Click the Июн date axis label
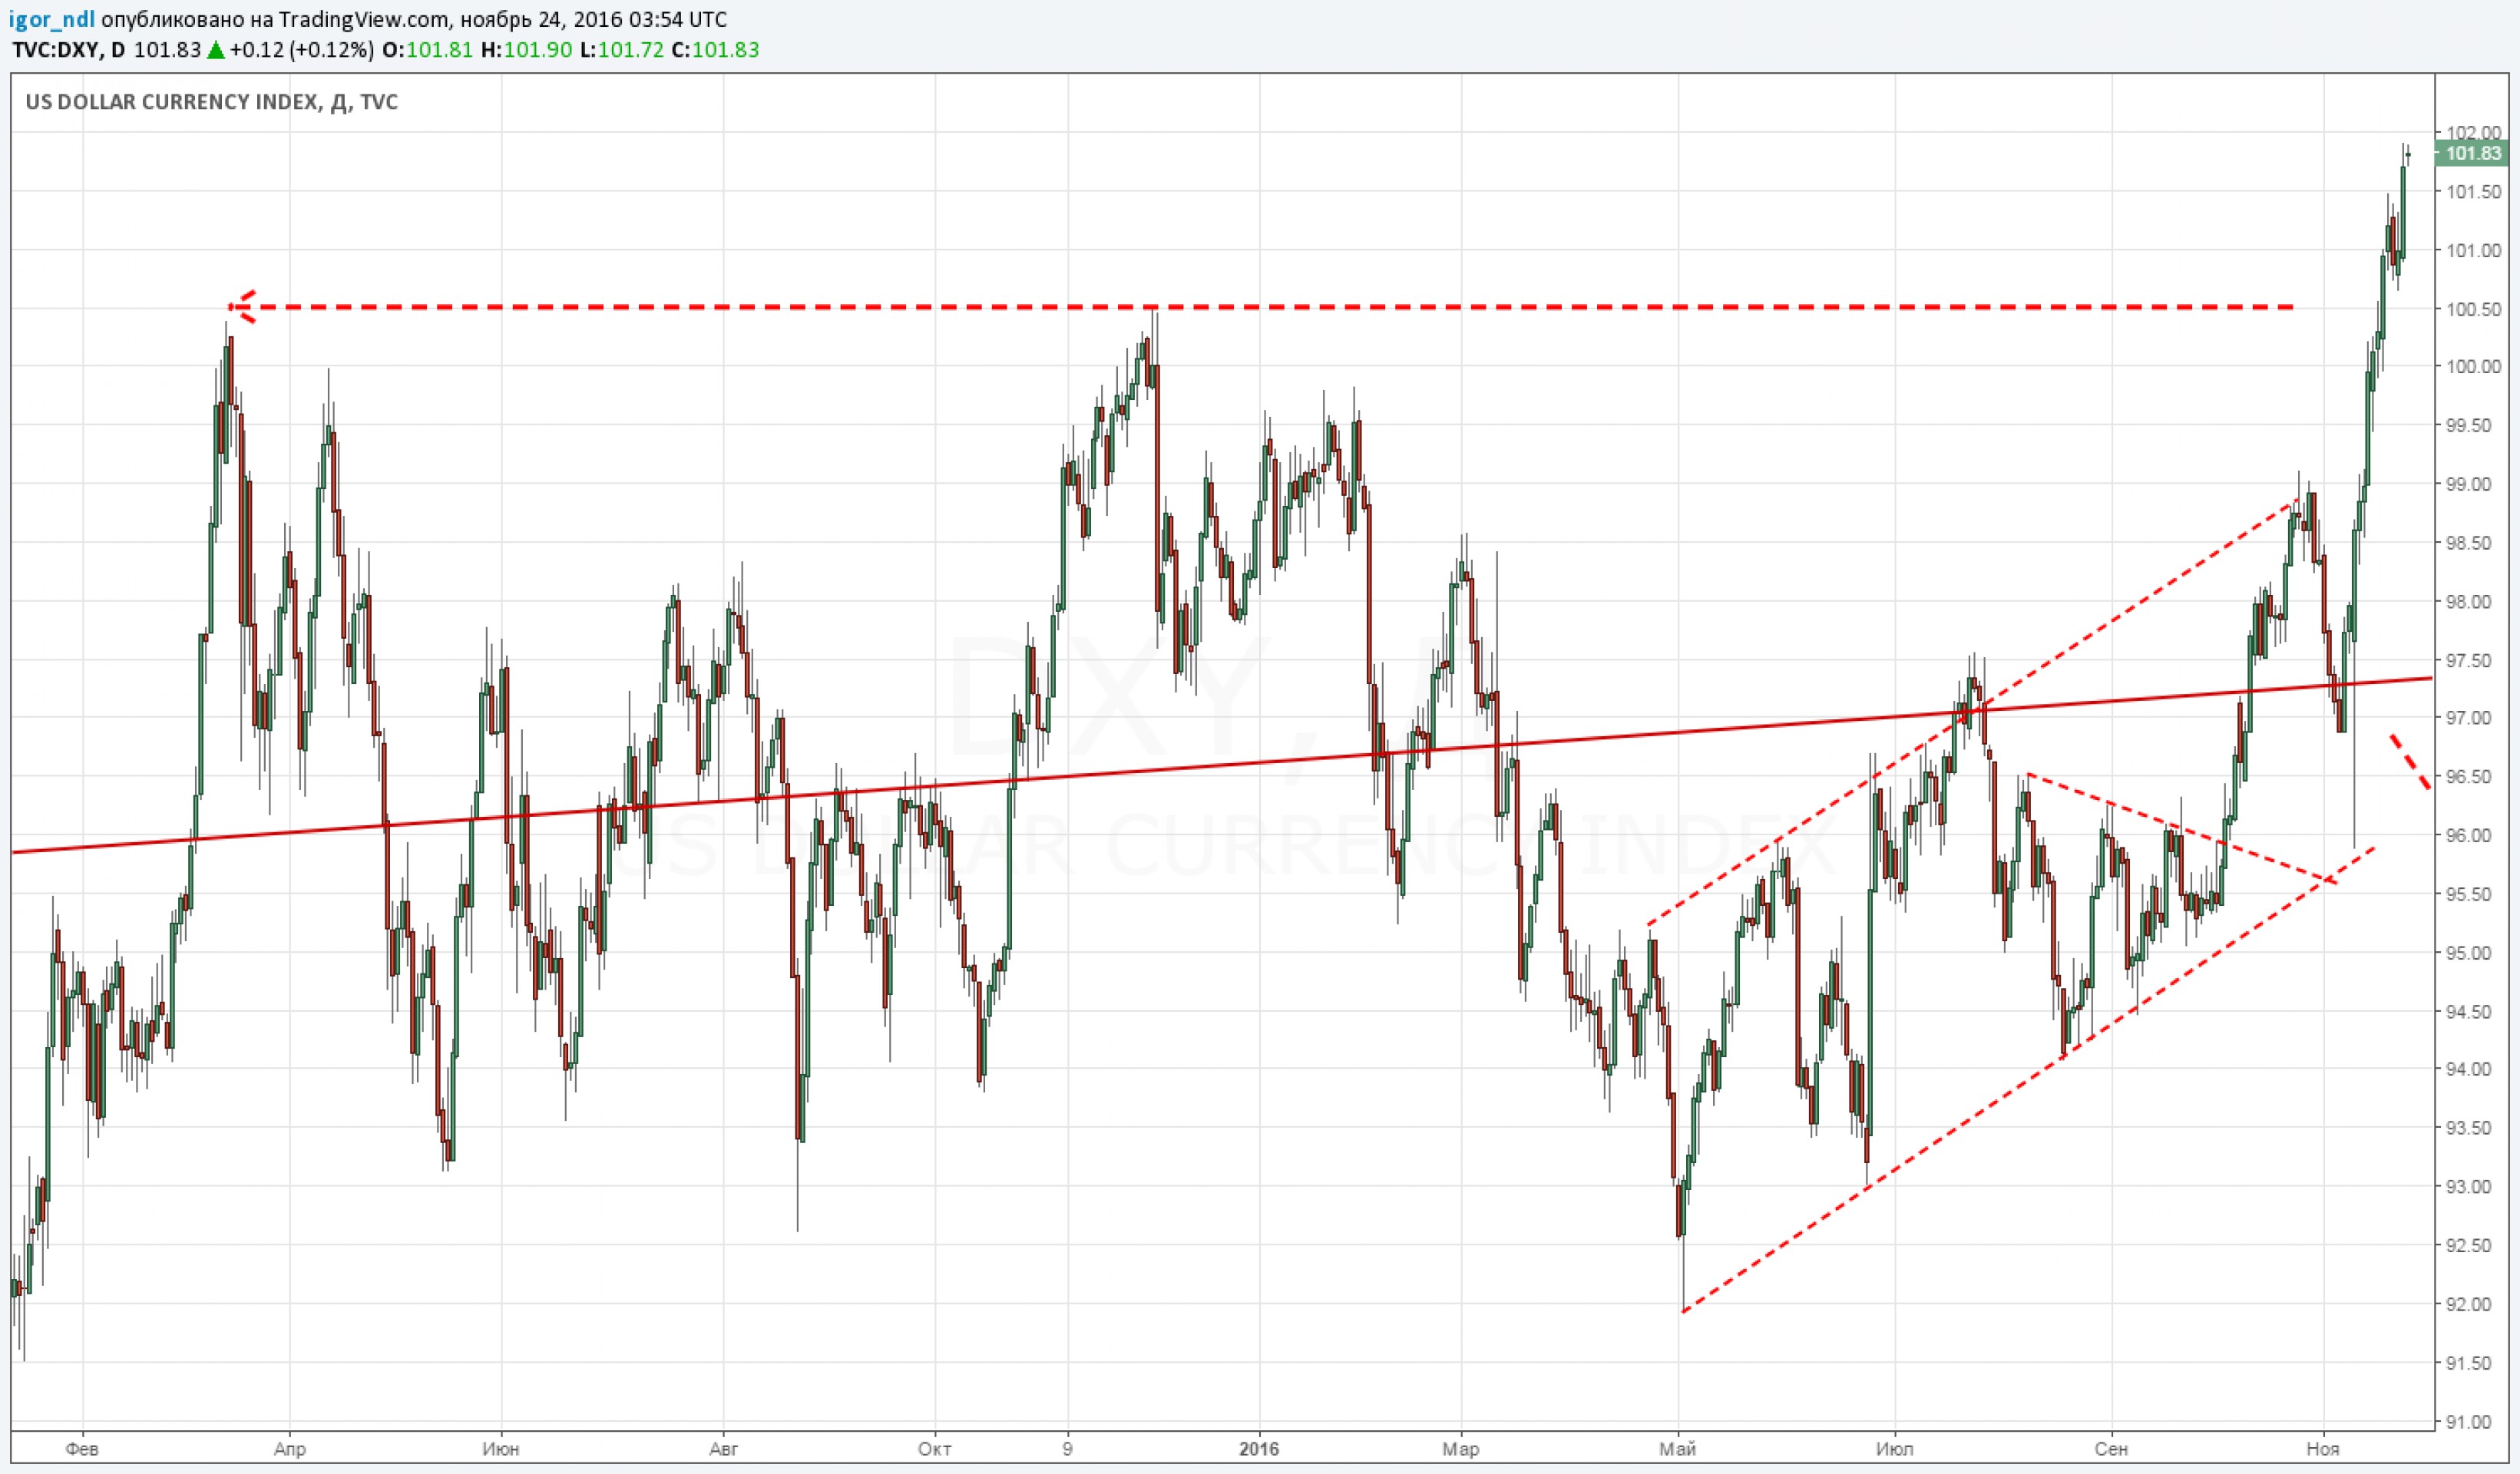The image size is (2520, 1474). pos(500,1449)
